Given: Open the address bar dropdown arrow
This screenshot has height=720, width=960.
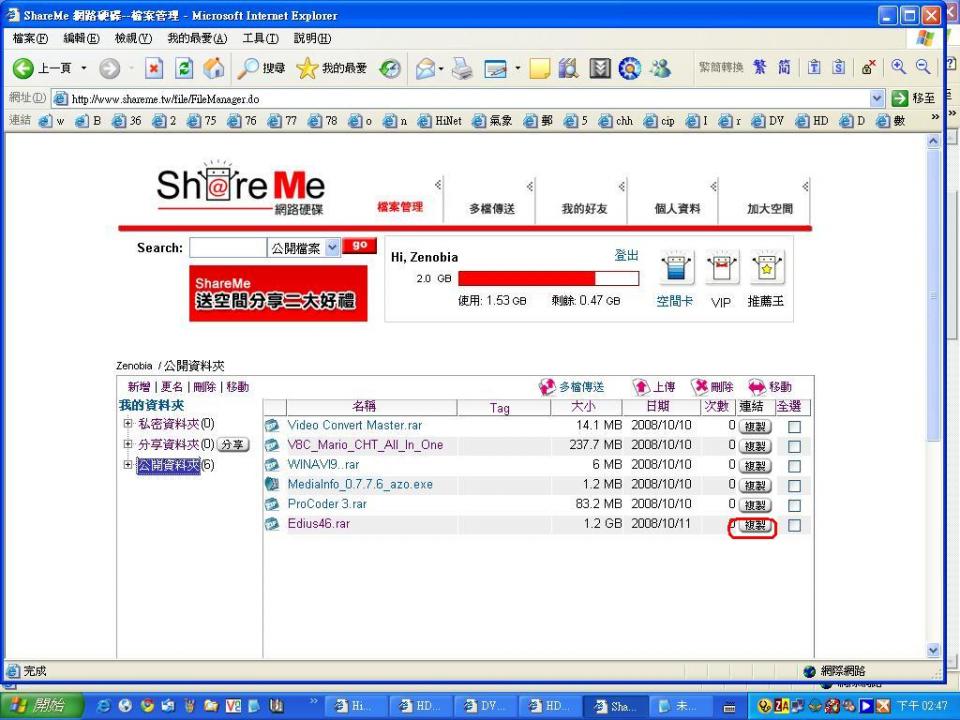Looking at the screenshot, I should [877, 98].
